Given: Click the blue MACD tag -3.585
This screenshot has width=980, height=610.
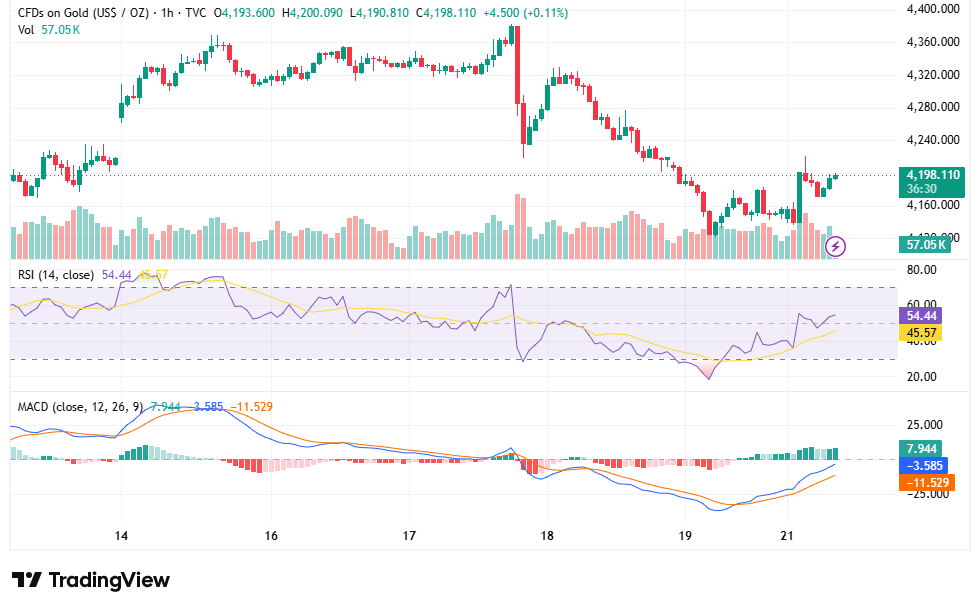Looking at the screenshot, I should (x=924, y=466).
